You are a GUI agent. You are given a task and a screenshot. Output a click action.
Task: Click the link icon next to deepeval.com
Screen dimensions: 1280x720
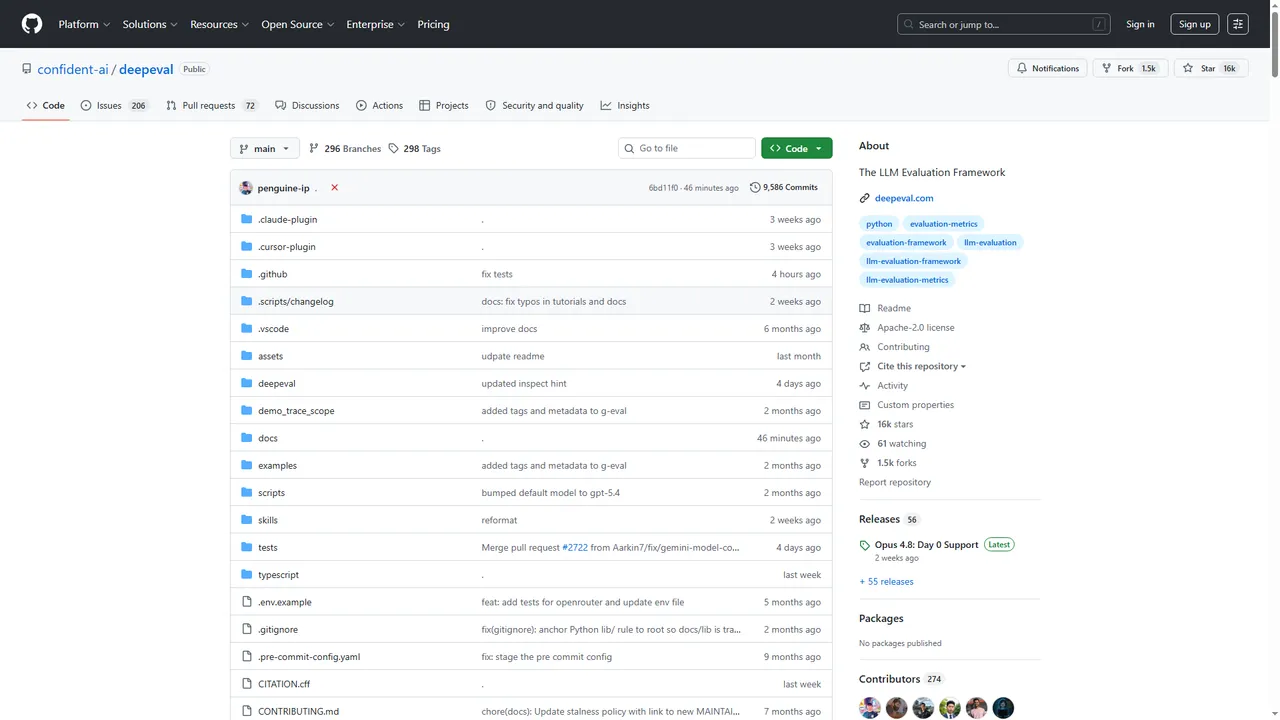click(865, 198)
